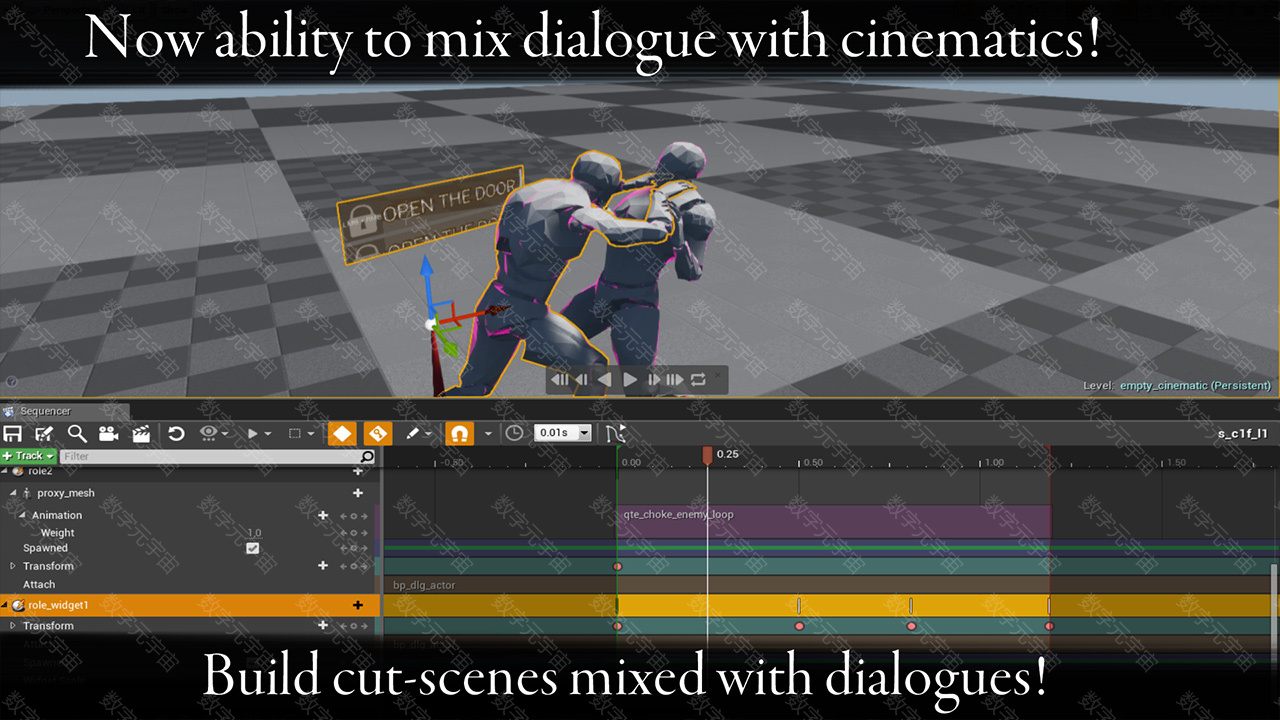Image resolution: width=1280 pixels, height=720 pixels.
Task: Add key on Animation row center dot
Action: [x=352, y=516]
